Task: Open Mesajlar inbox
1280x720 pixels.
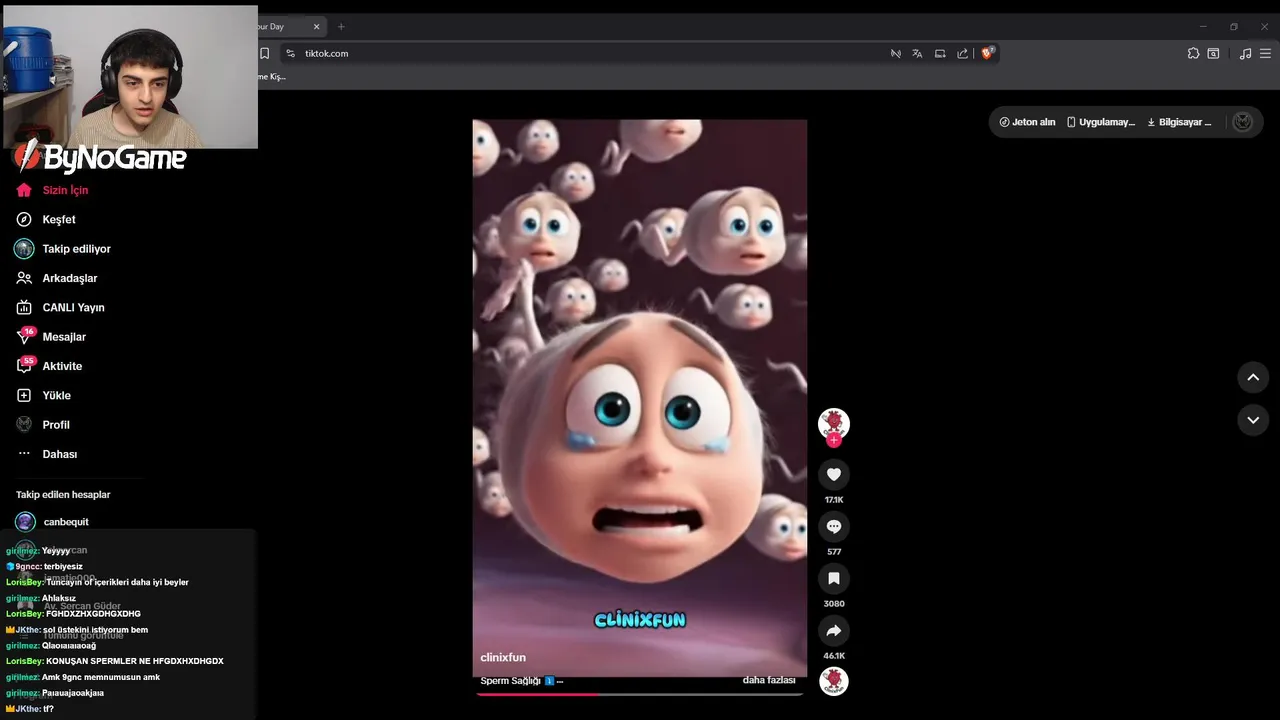Action: 51,337
